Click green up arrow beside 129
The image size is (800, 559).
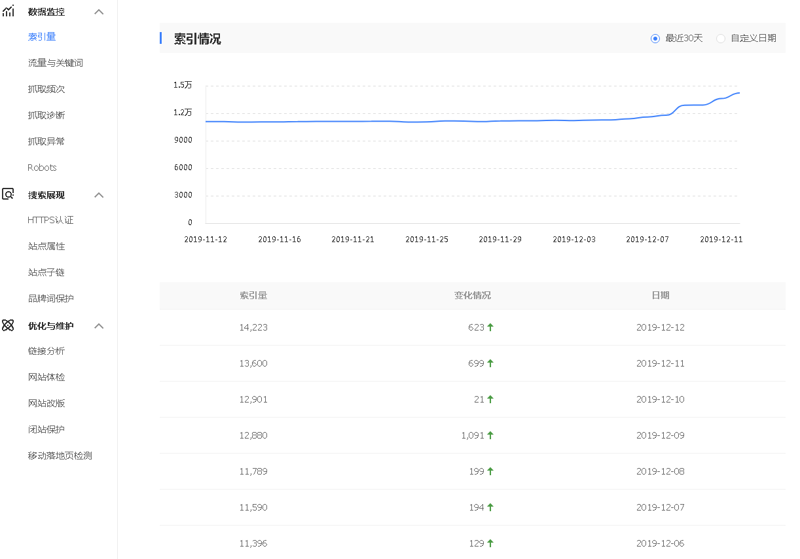click(490, 543)
